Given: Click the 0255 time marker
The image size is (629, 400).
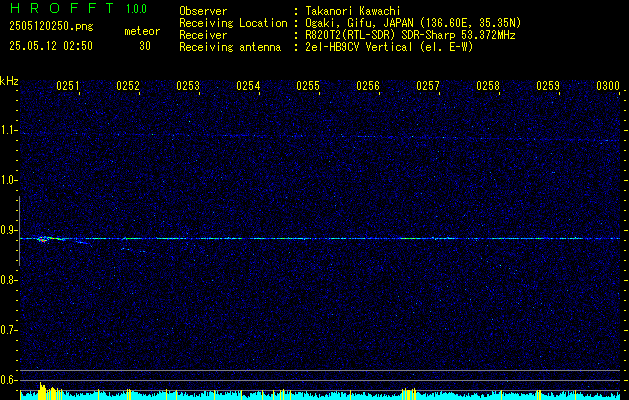Looking at the screenshot, I should pyautogui.click(x=308, y=86).
